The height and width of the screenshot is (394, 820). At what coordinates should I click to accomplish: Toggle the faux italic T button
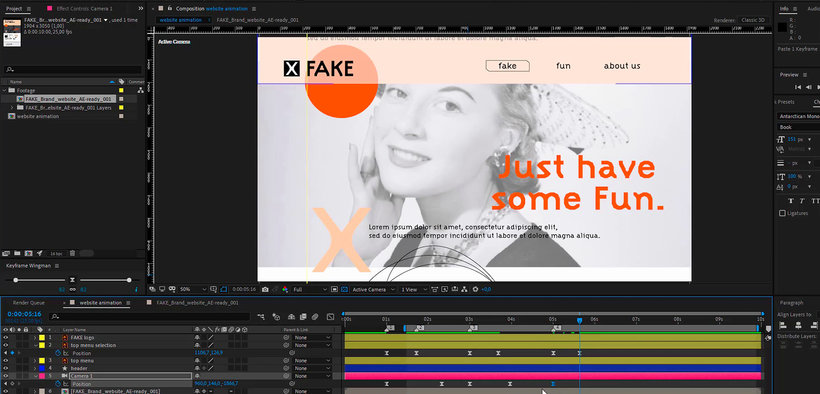click(802, 201)
